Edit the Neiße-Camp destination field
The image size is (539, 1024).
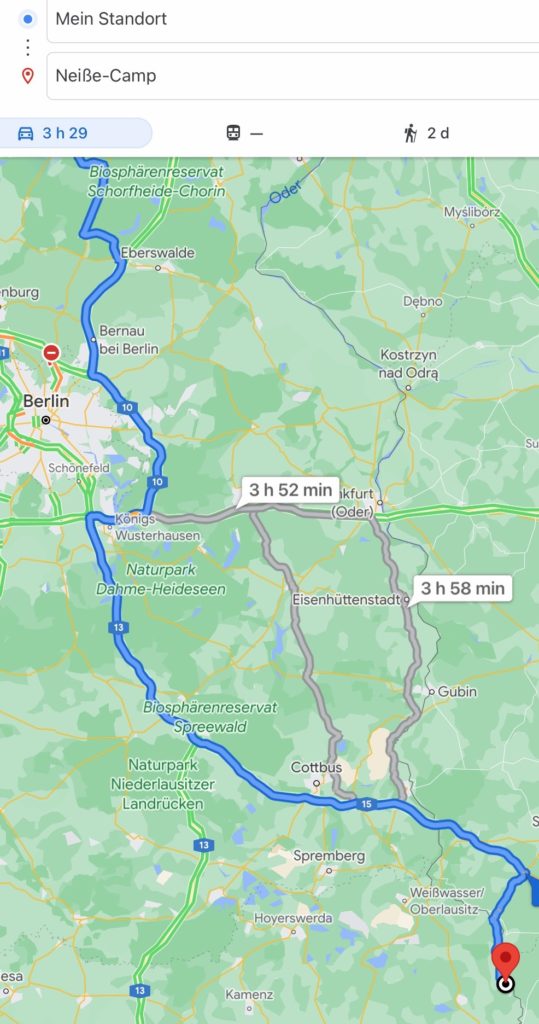click(x=293, y=76)
